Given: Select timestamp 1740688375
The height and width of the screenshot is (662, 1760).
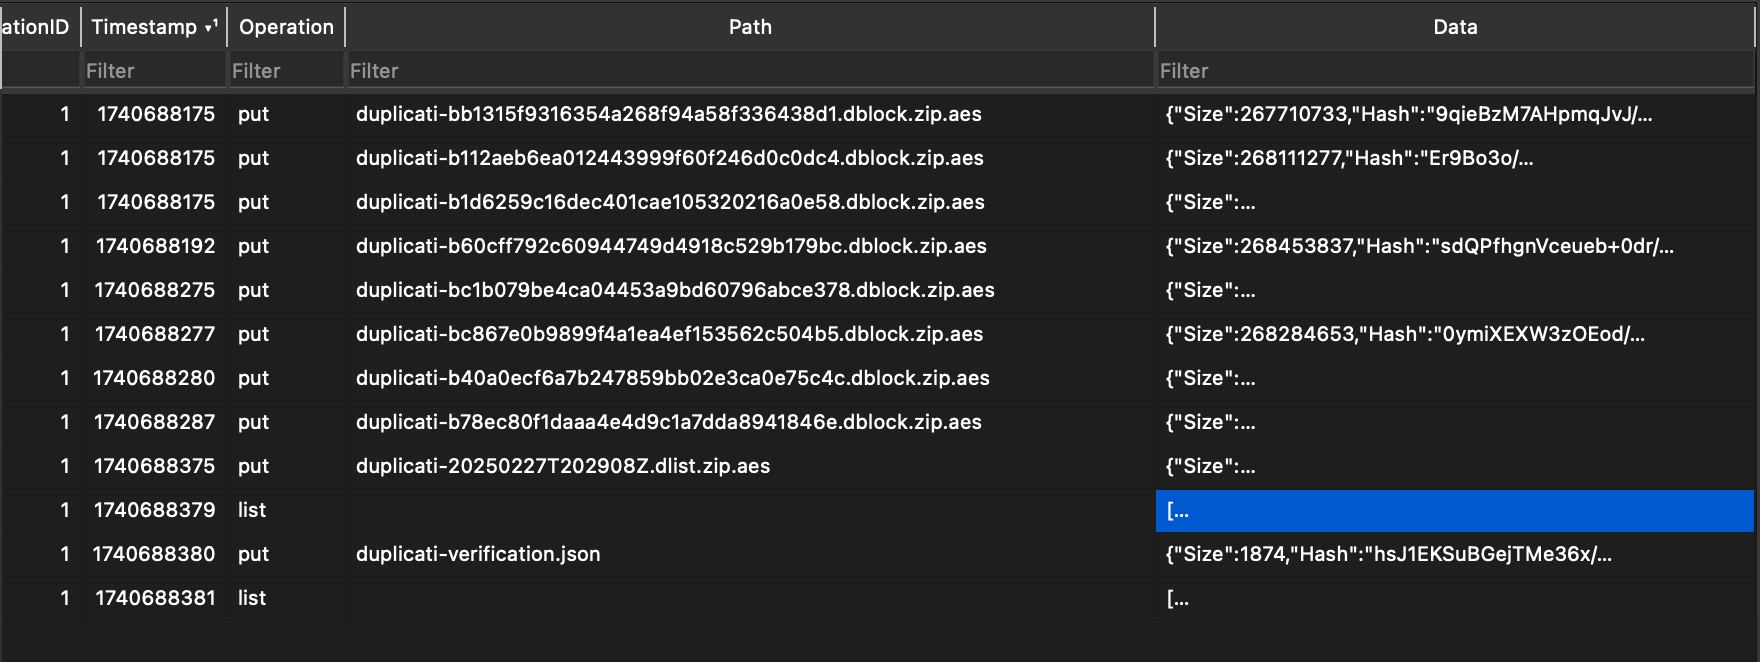Looking at the screenshot, I should tap(155, 466).
